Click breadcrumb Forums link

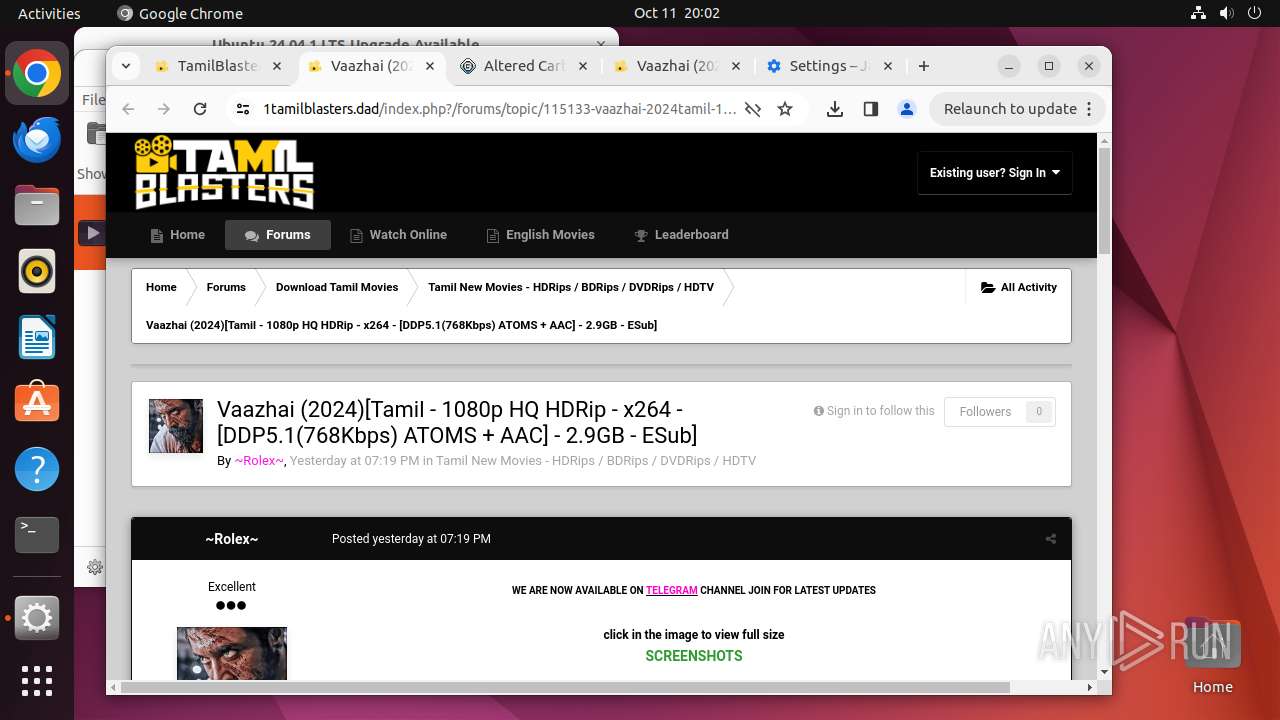coord(226,287)
